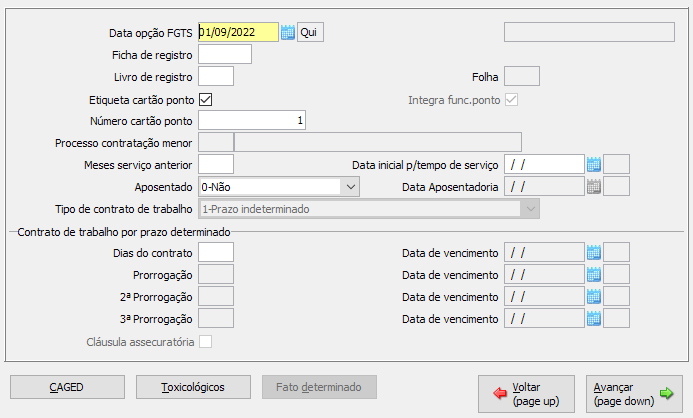Viewport: 693px width, 418px height.
Task: Focus the Meses serviço anterior field
Action: pyautogui.click(x=216, y=164)
